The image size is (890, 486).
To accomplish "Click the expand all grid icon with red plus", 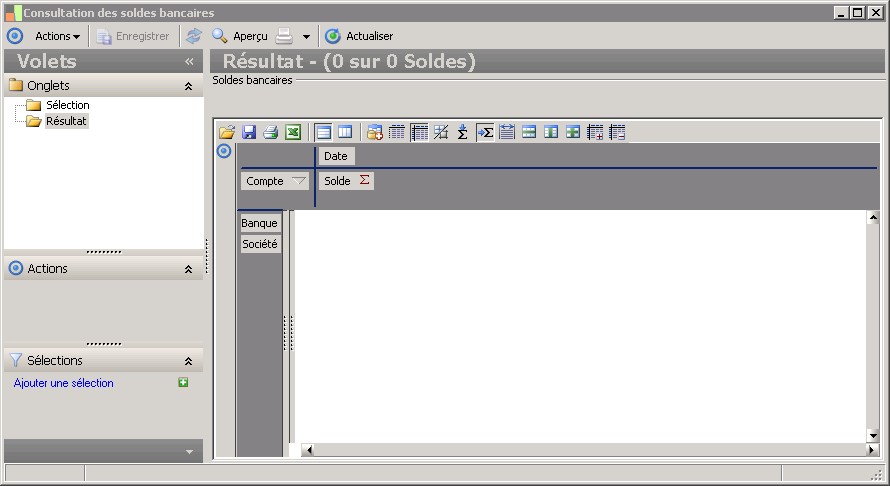I will (x=595, y=132).
